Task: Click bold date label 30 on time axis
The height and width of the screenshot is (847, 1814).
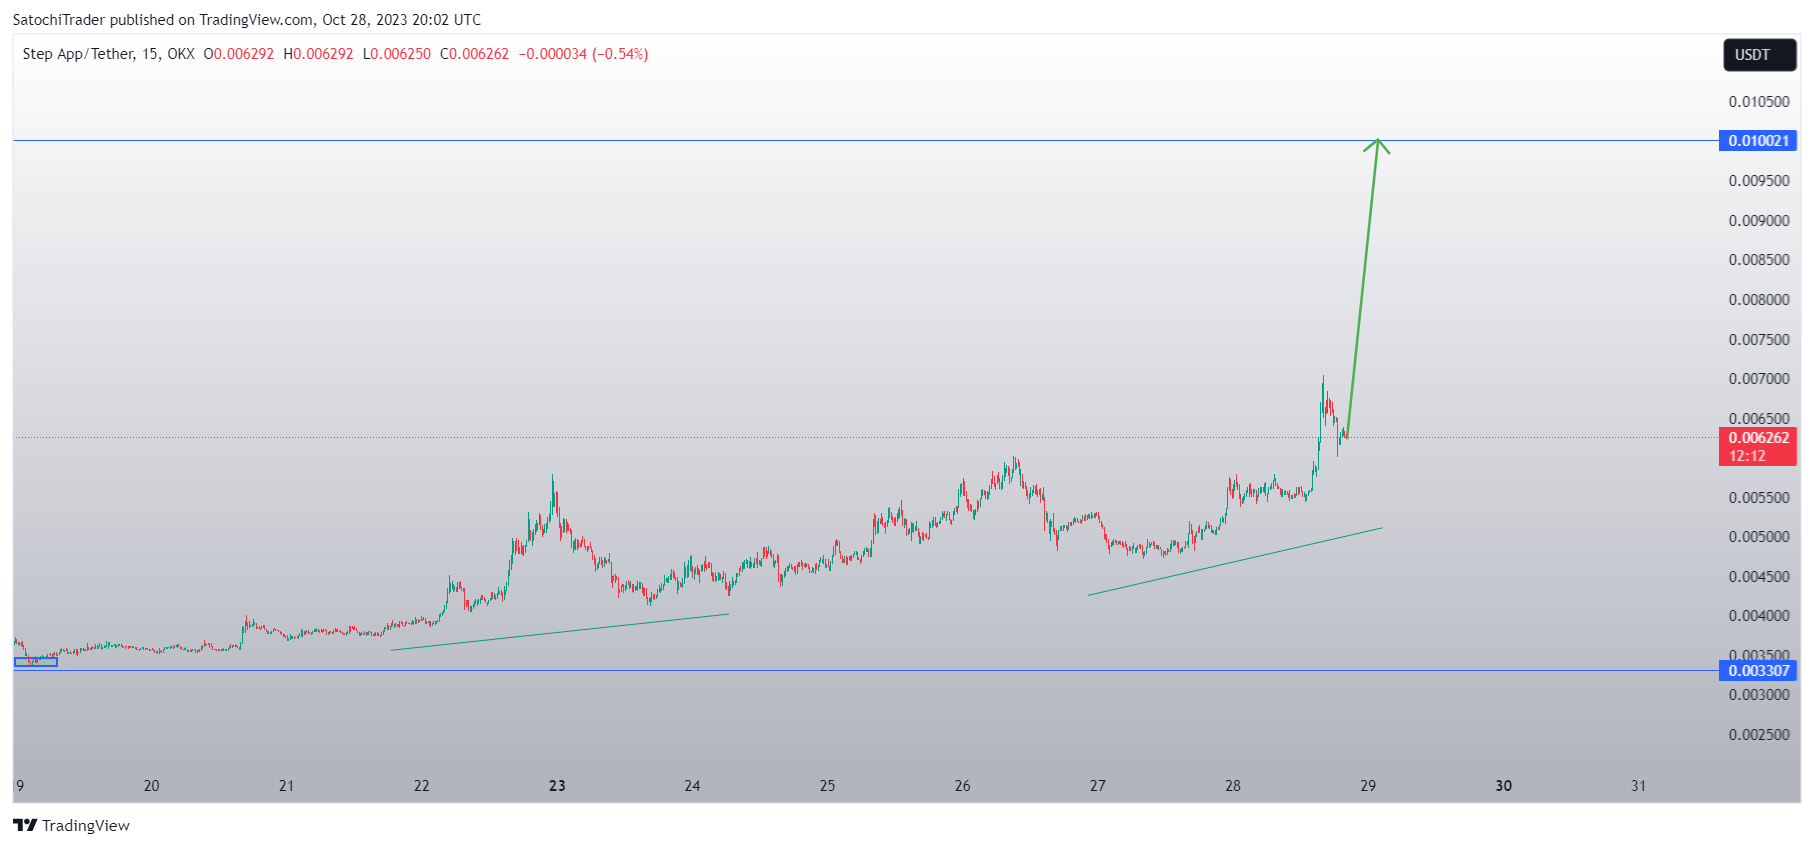Action: 1503,786
